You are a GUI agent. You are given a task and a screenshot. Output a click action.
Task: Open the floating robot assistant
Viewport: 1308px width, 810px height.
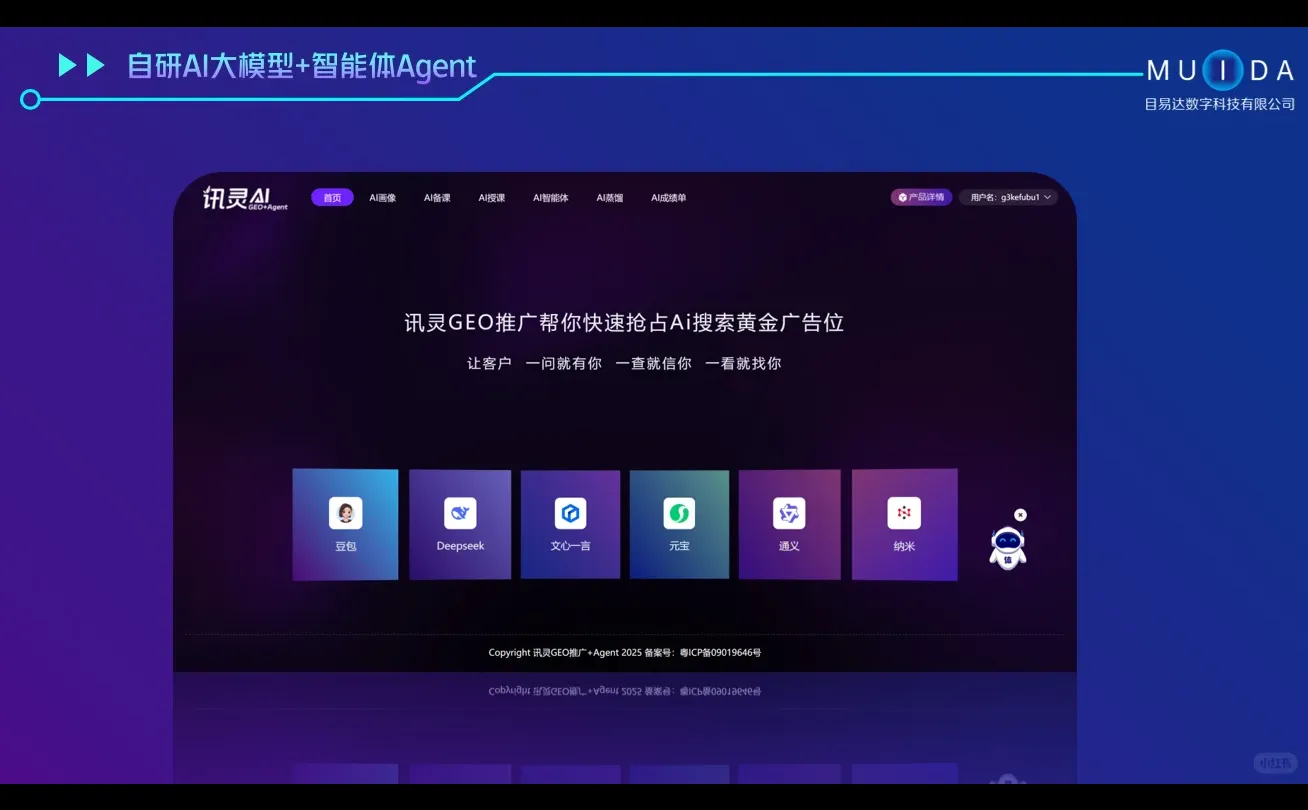pos(1007,548)
